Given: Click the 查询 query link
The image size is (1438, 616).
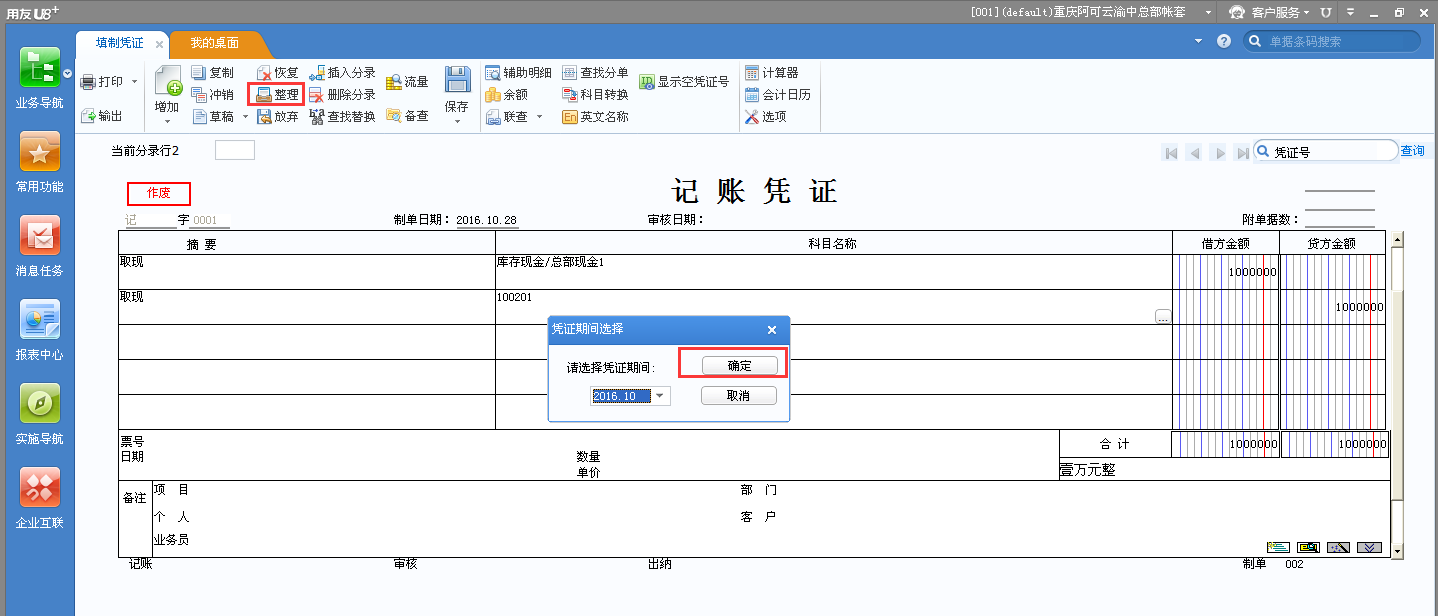Looking at the screenshot, I should 1413,150.
